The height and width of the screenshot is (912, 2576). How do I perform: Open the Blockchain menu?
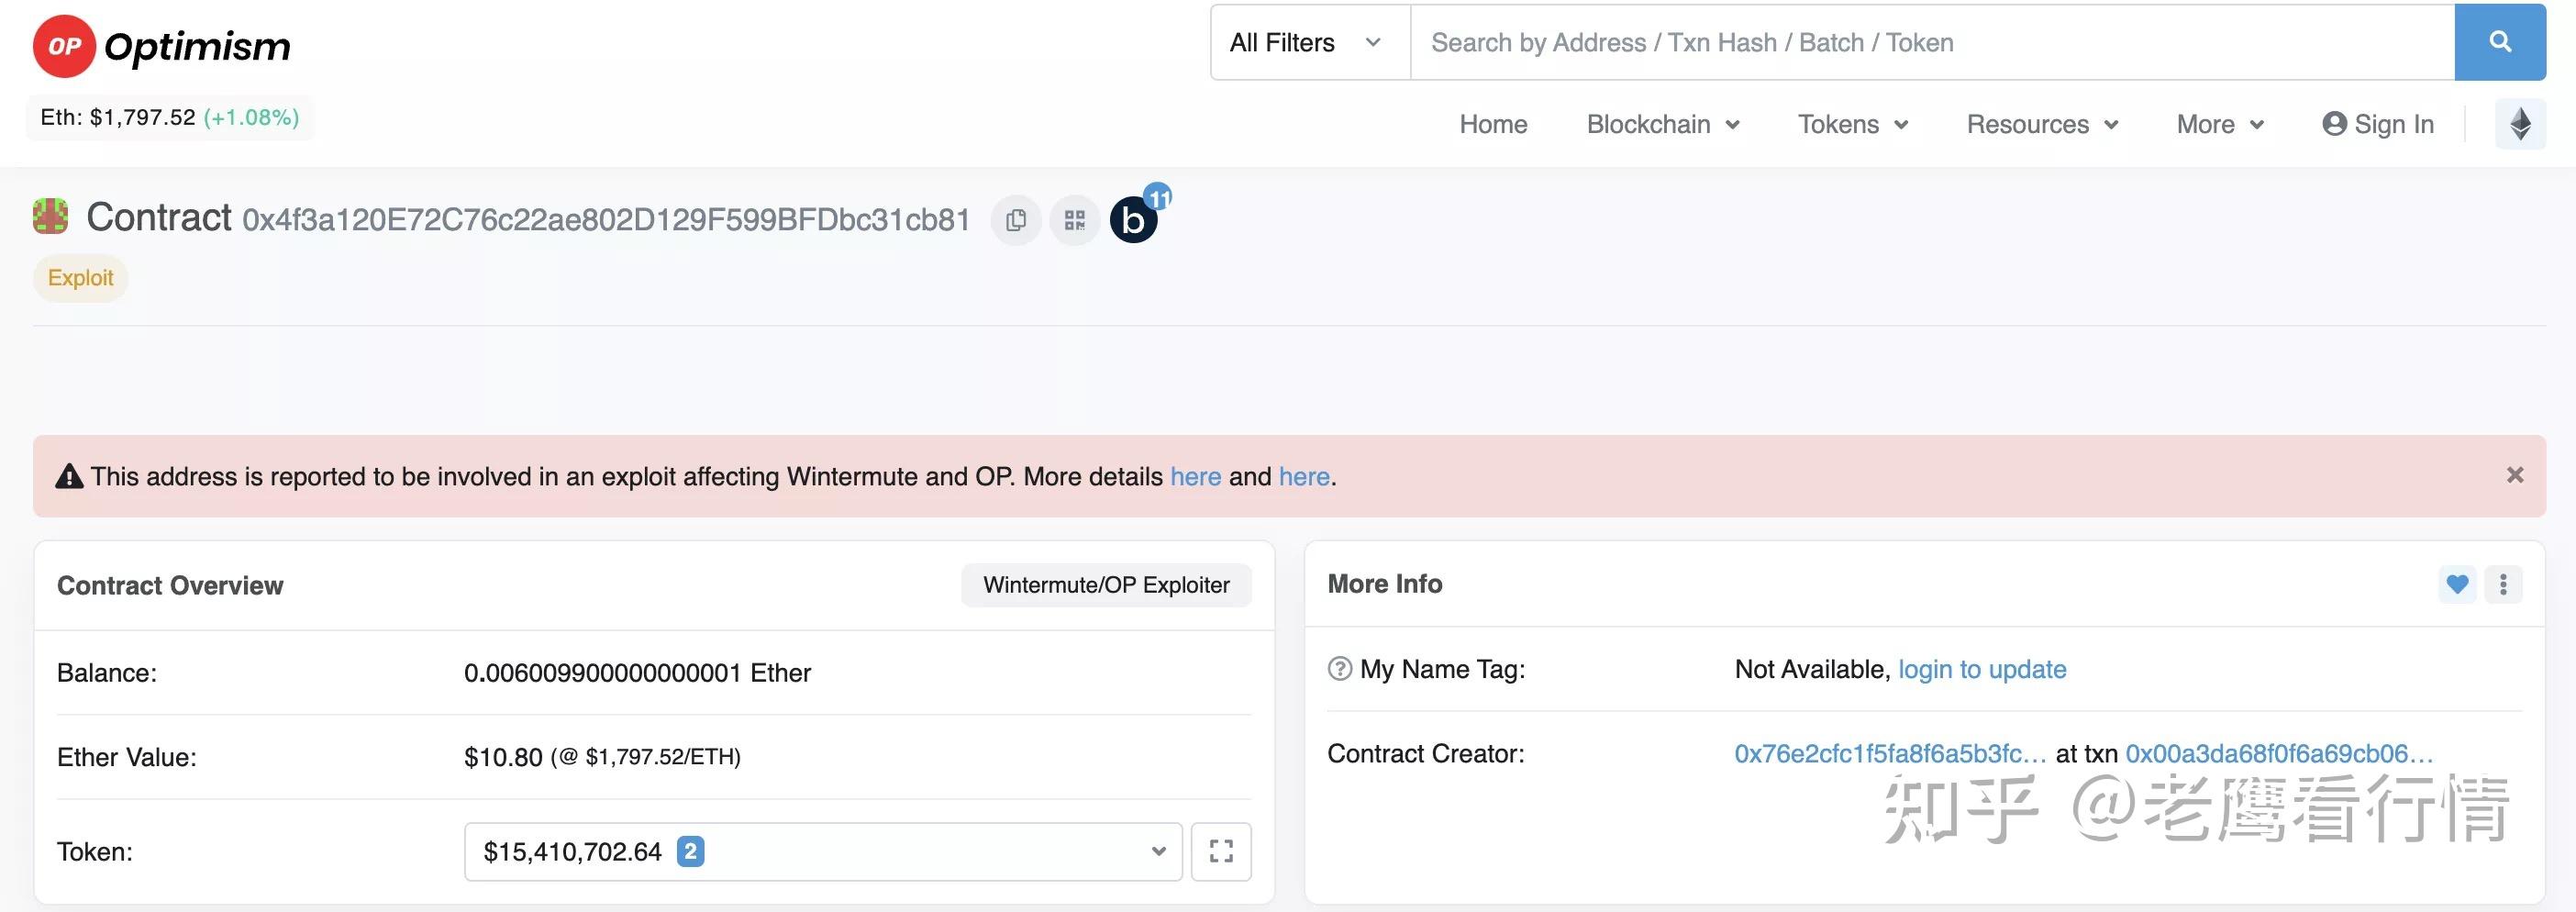tap(1663, 124)
